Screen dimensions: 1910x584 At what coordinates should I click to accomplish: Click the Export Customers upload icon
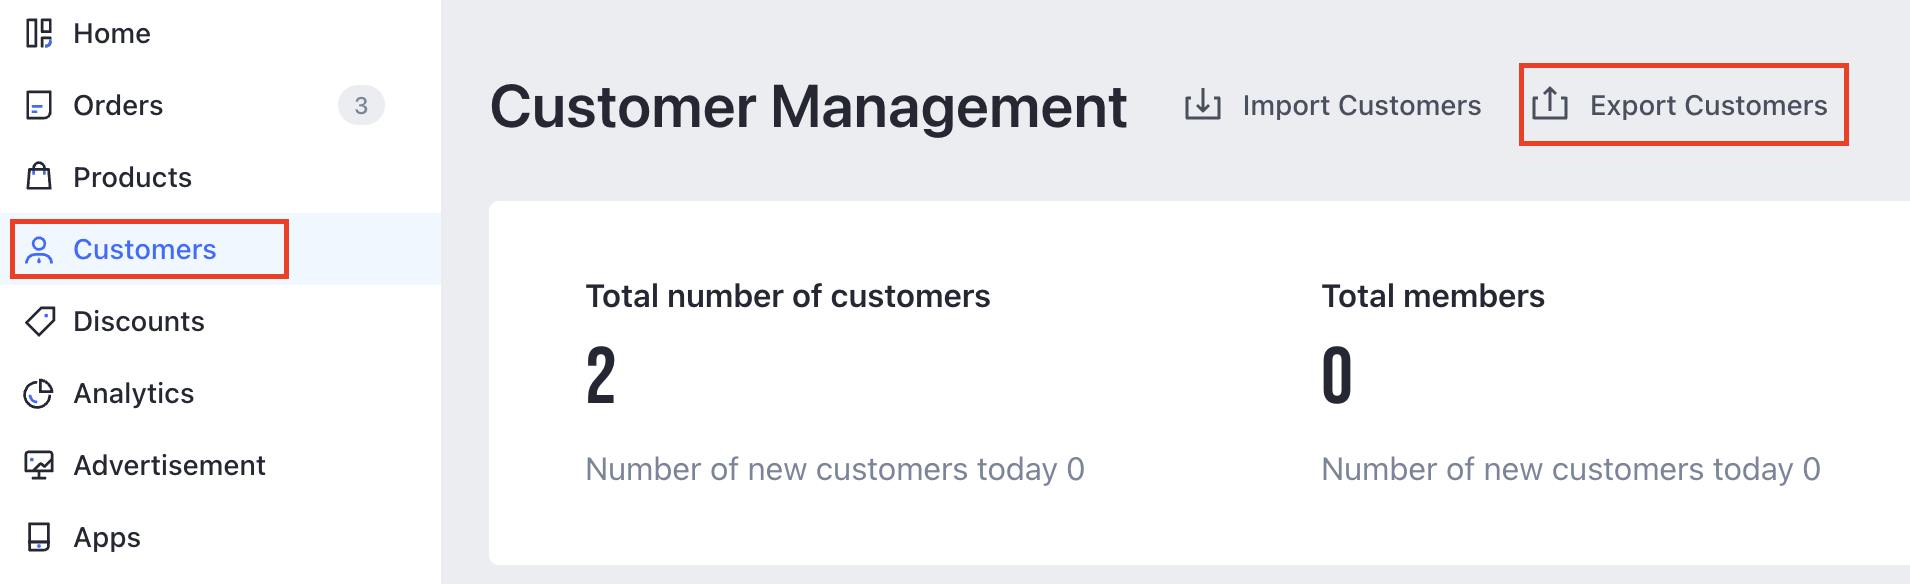[1550, 103]
